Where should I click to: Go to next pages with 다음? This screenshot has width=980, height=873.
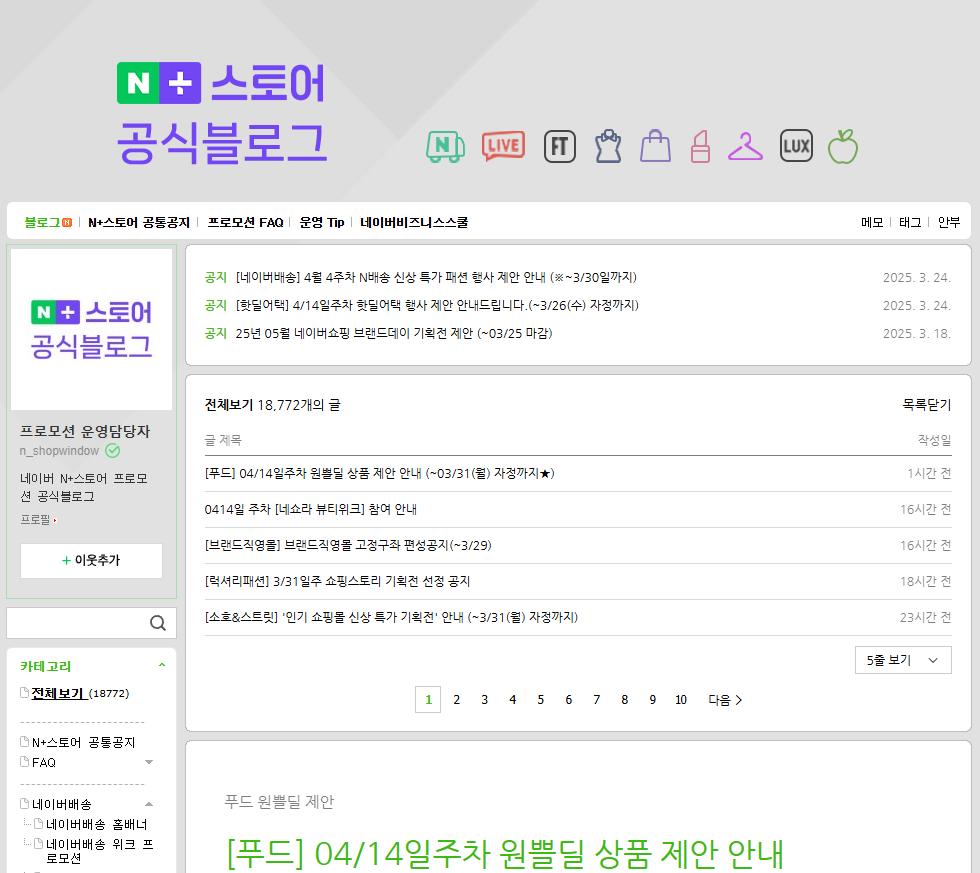click(725, 700)
